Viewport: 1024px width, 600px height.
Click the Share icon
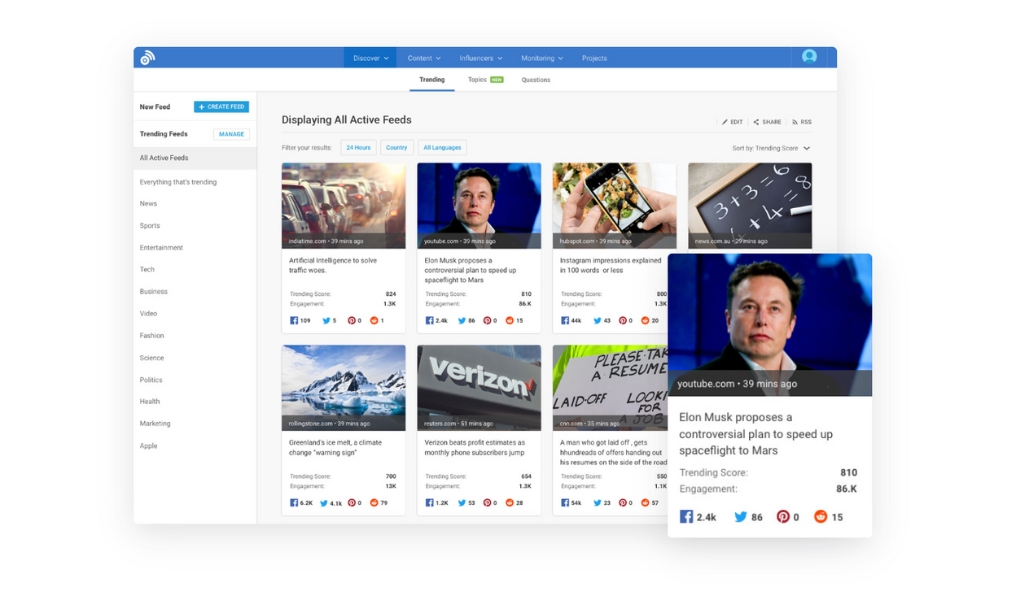tap(756, 122)
